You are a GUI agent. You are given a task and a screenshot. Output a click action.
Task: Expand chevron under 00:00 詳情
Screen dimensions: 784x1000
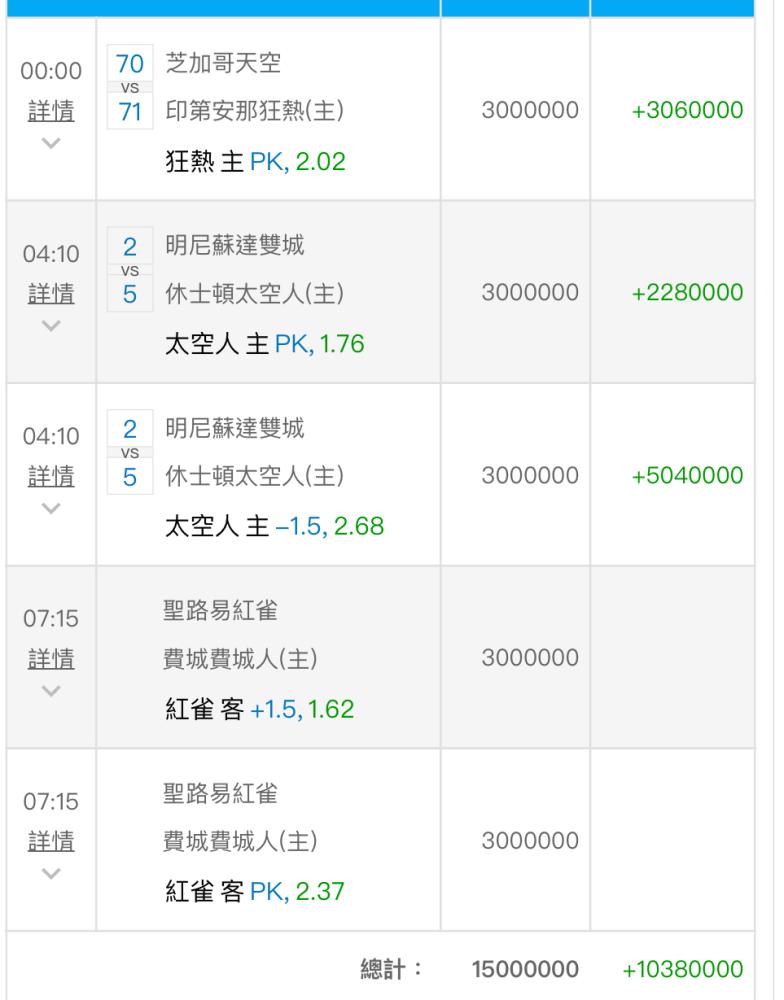(x=51, y=143)
